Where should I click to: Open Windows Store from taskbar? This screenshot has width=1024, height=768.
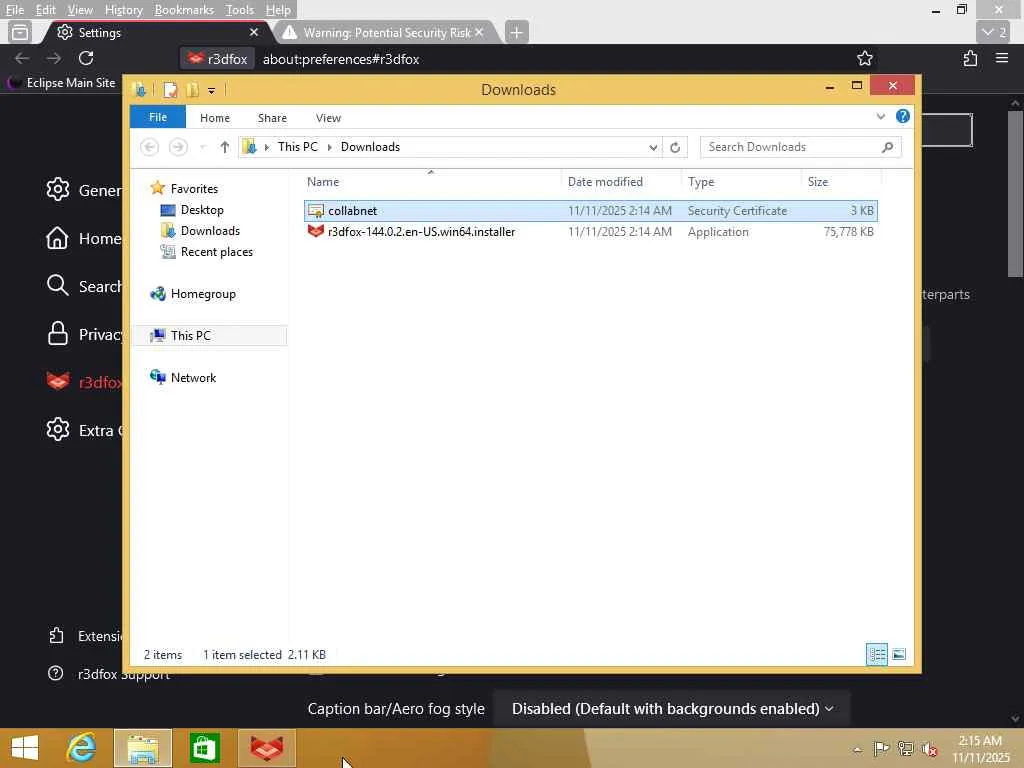click(204, 748)
